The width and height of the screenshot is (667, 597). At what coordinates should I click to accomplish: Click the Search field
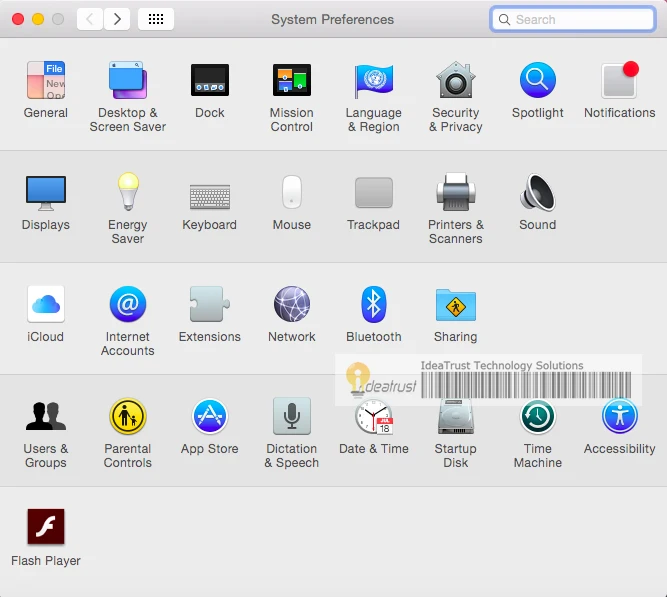tap(573, 19)
